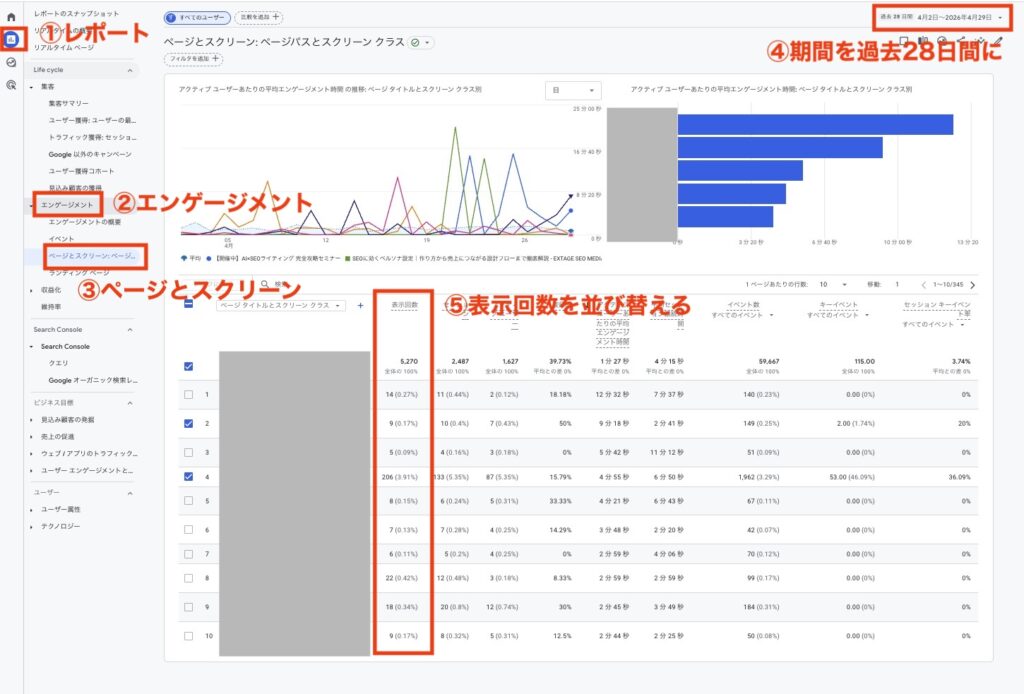Open the Explore icon in left rail
Image resolution: width=1024 pixels, height=694 pixels.
[x=11, y=62]
